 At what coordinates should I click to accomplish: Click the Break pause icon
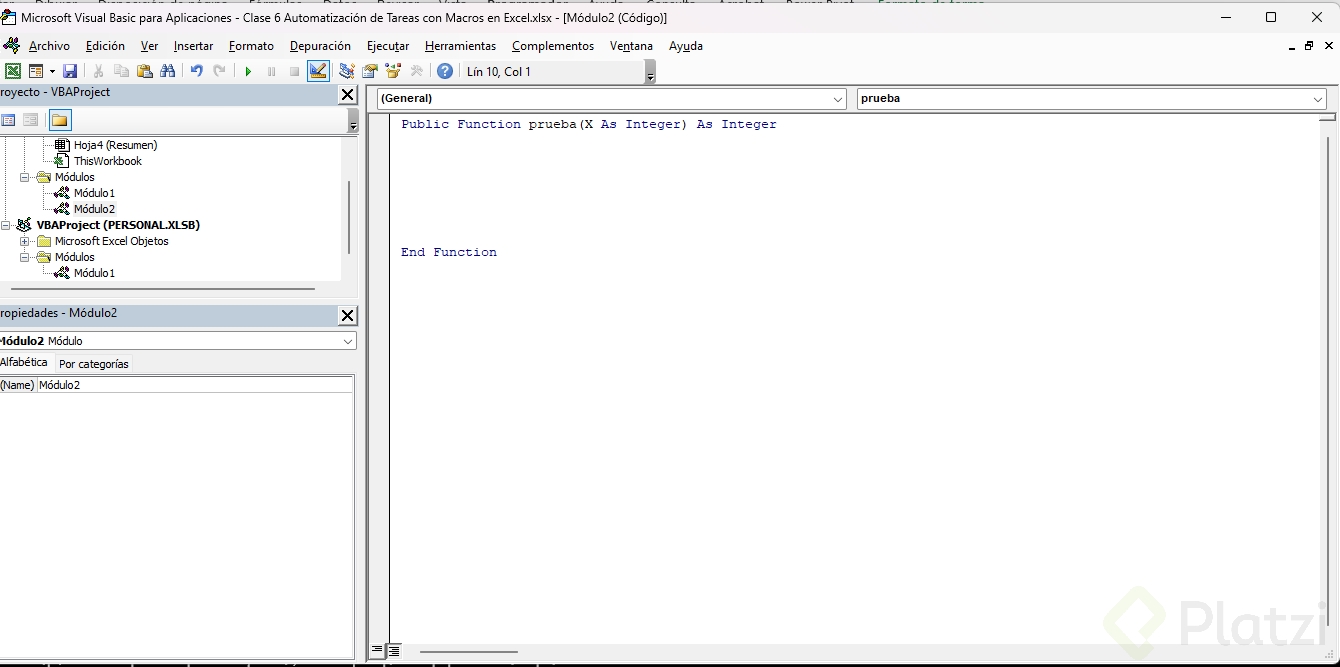pyautogui.click(x=271, y=71)
